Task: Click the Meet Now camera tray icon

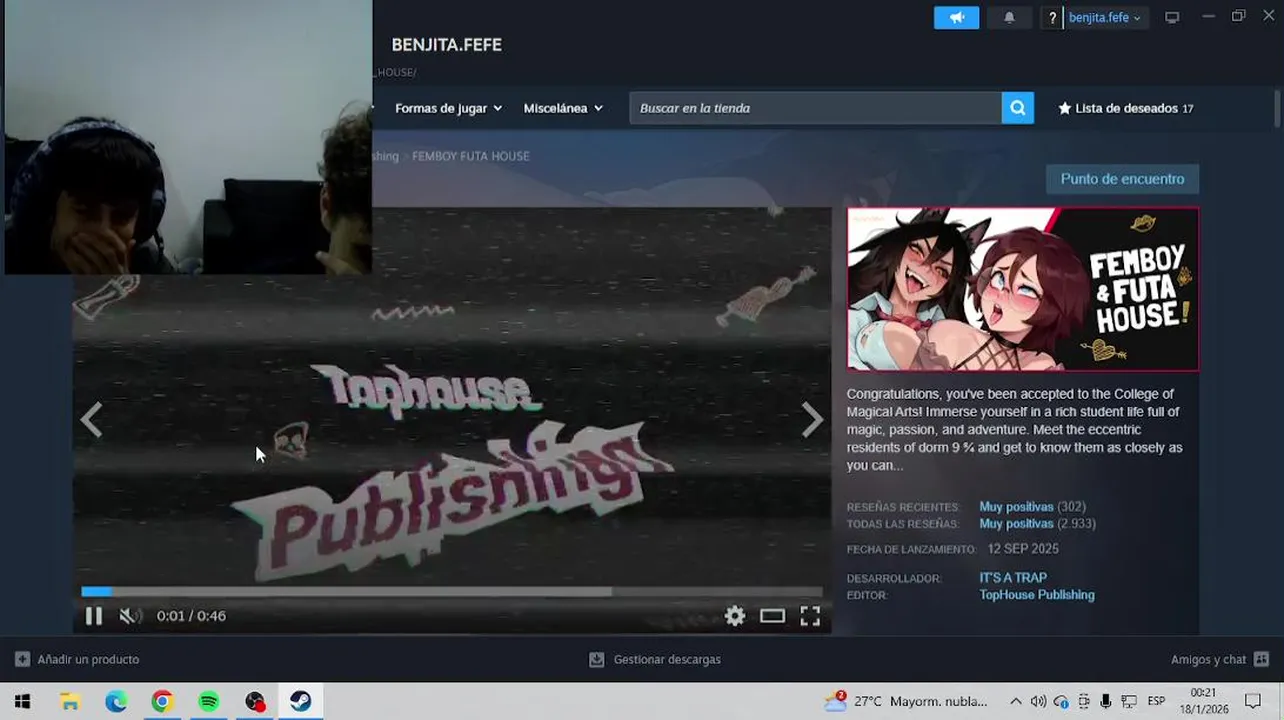Action: (x=1083, y=701)
